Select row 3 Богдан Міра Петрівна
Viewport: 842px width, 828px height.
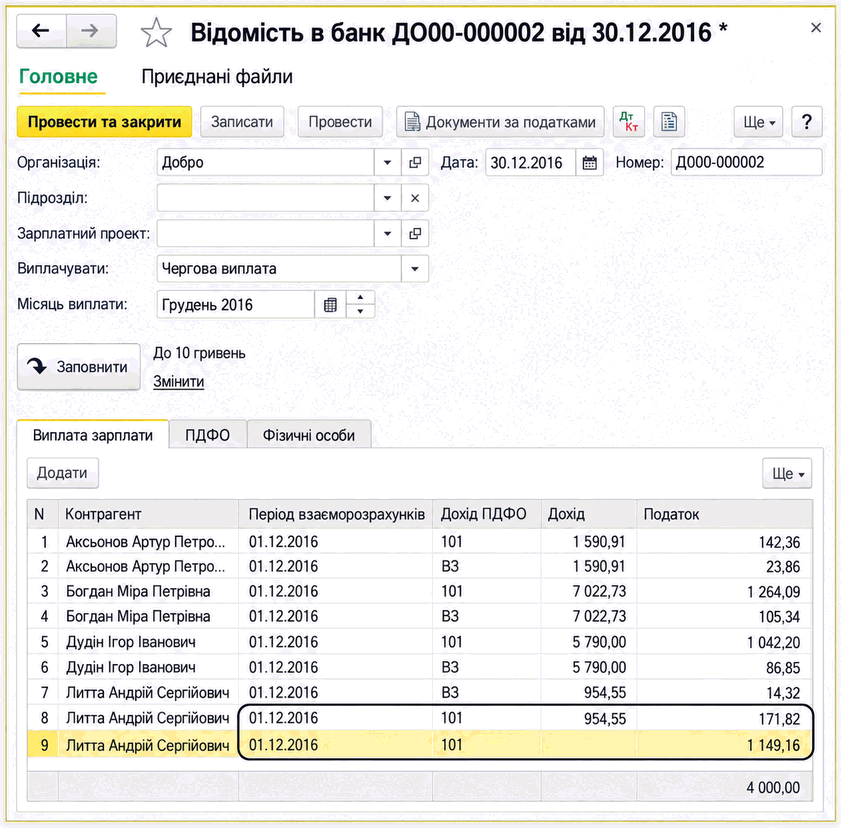tap(420, 591)
